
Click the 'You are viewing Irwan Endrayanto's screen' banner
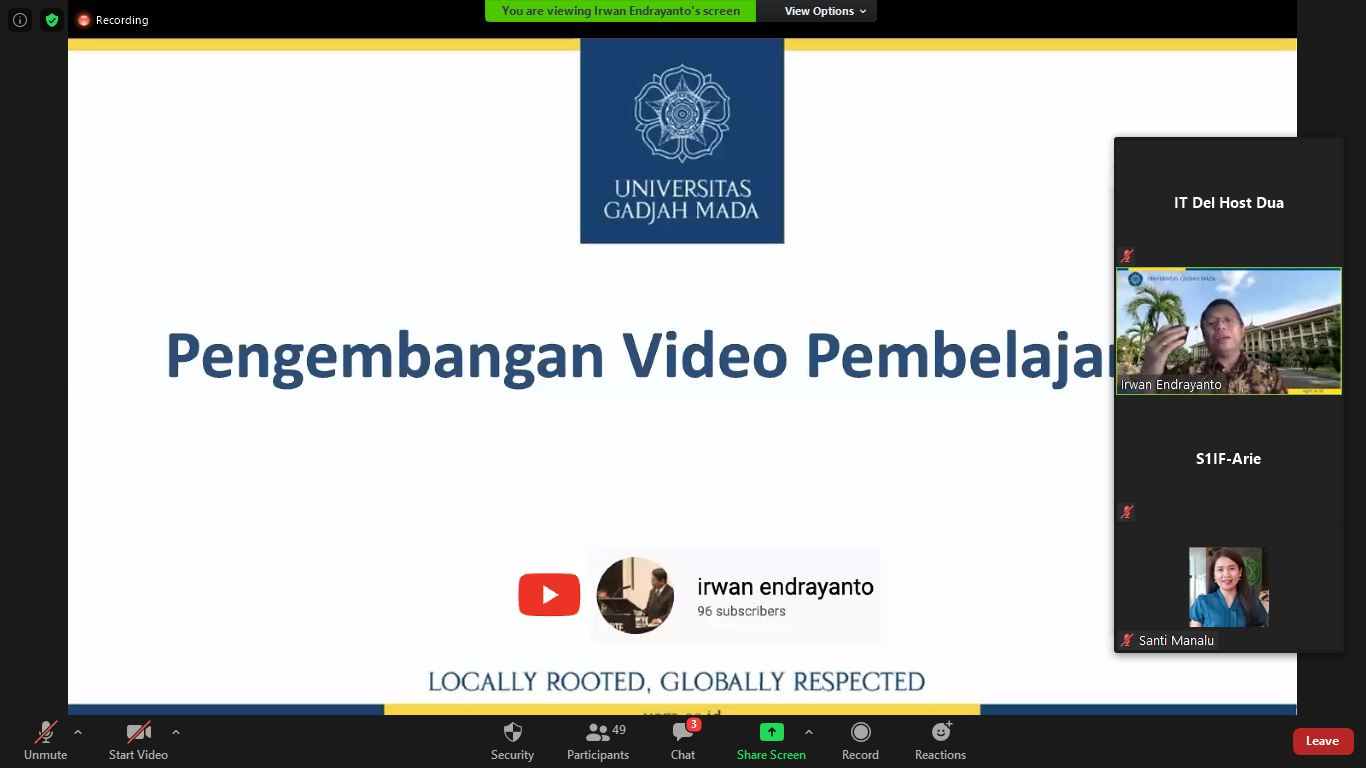621,11
